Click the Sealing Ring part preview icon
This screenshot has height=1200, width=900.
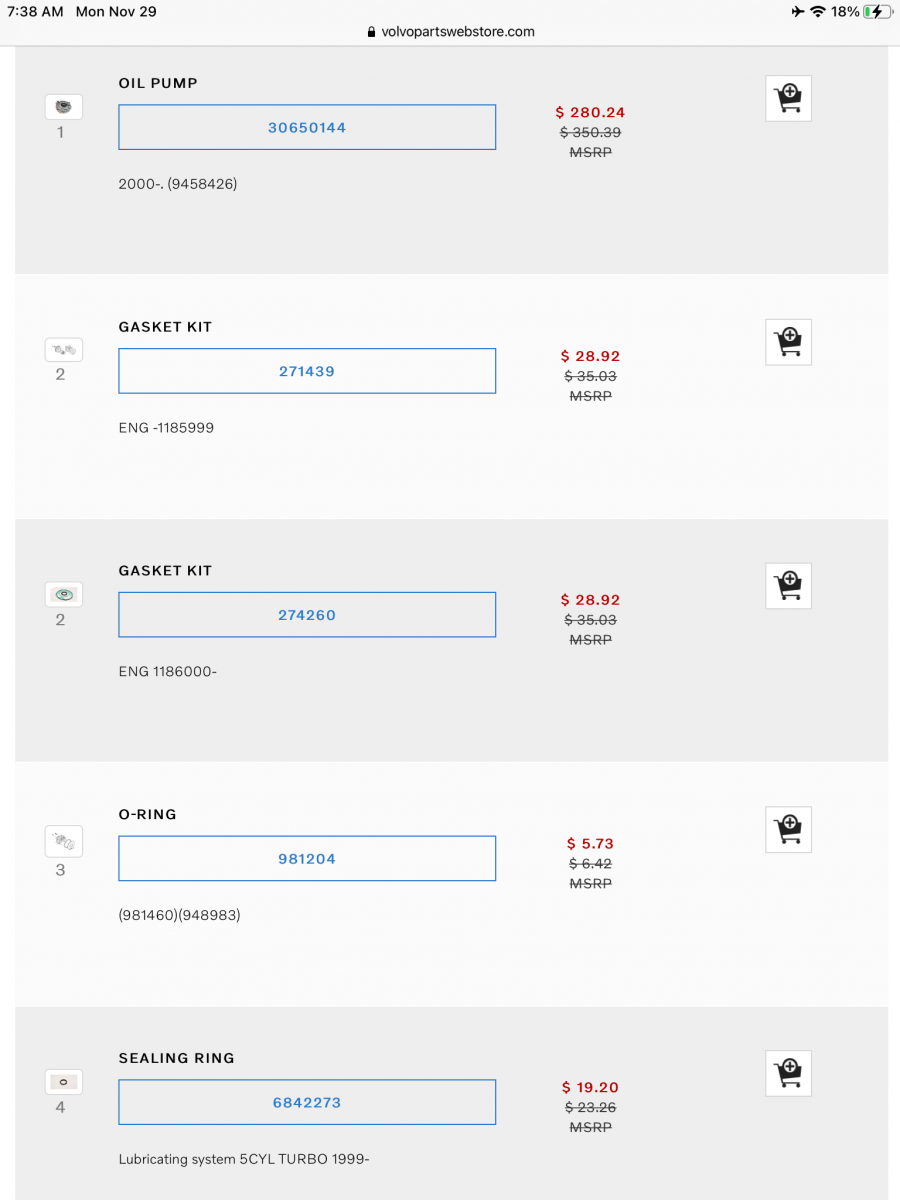click(62, 1081)
